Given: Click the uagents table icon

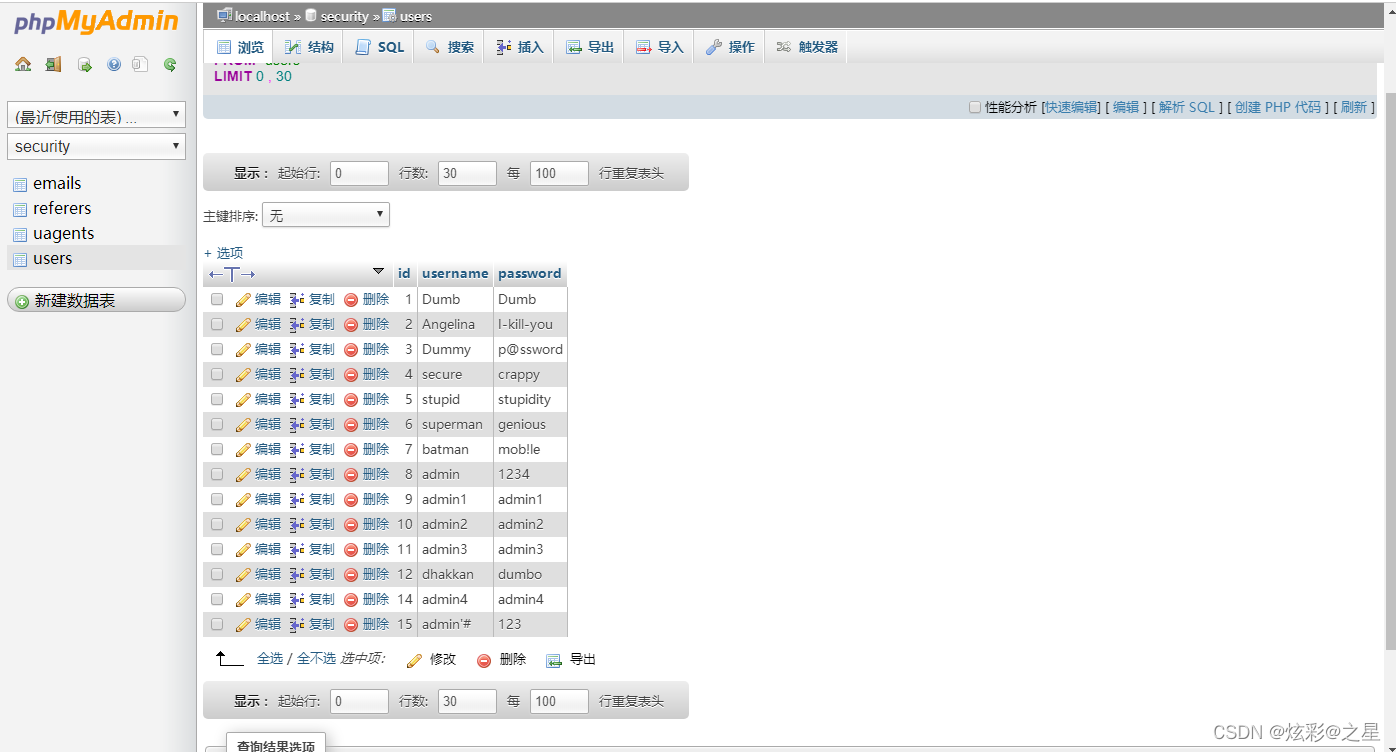Looking at the screenshot, I should pyautogui.click(x=20, y=234).
